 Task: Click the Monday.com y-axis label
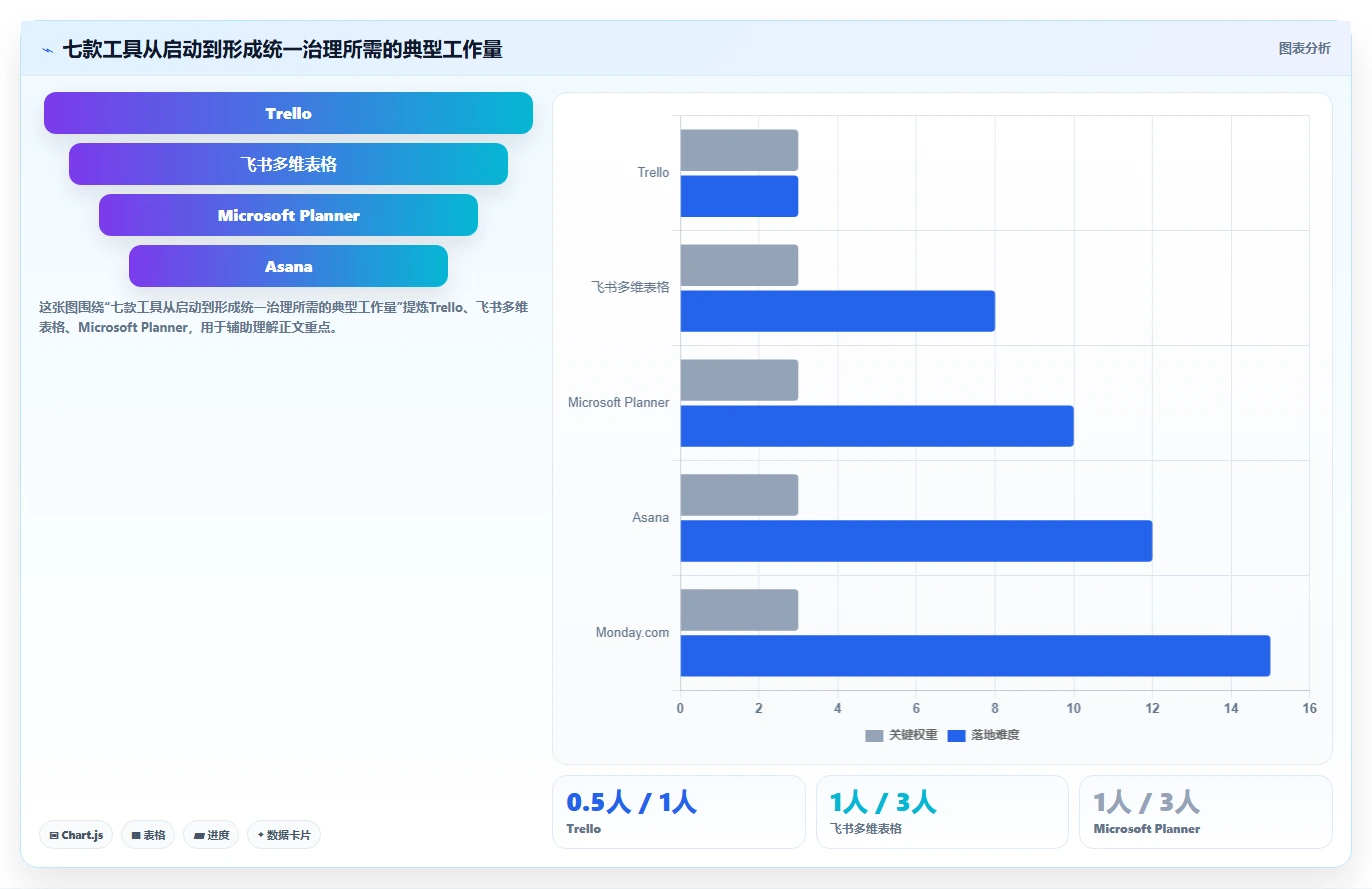click(632, 633)
